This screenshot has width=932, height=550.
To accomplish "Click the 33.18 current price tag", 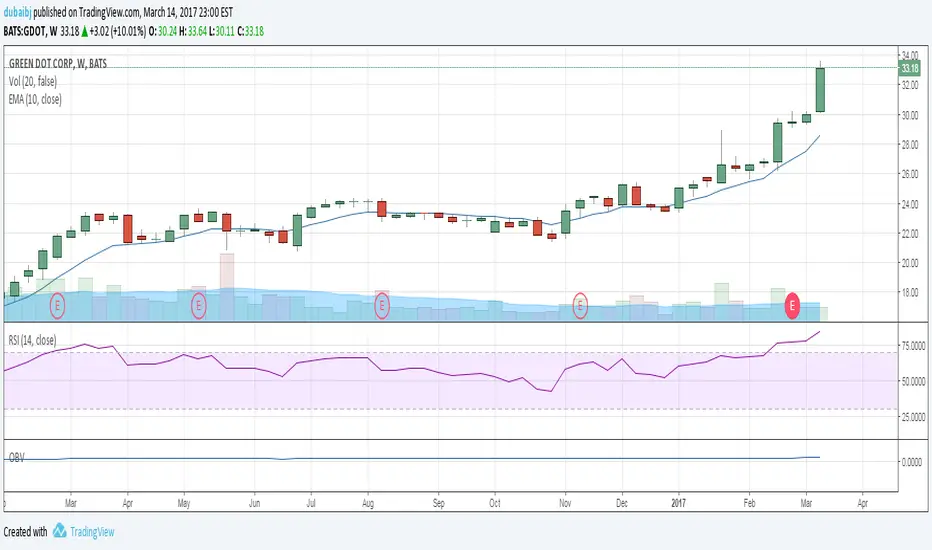I will pyautogui.click(x=910, y=68).
